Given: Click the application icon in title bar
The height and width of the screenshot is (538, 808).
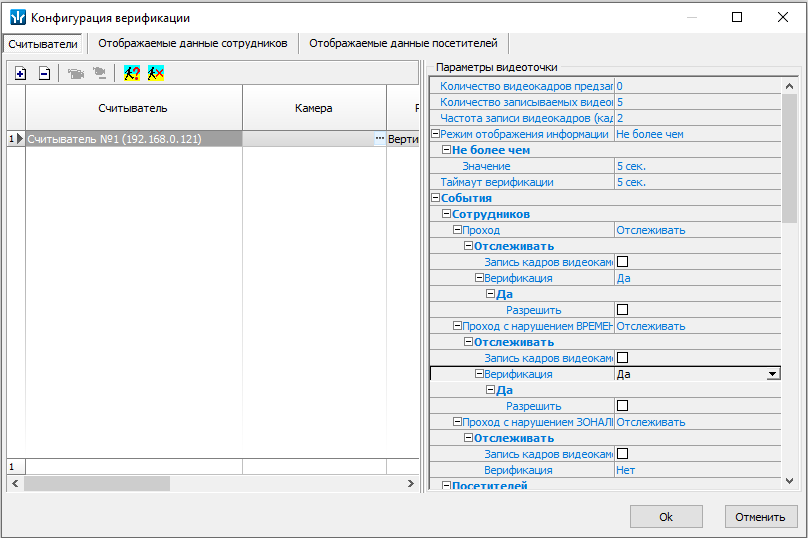Looking at the screenshot, I should click(x=17, y=18).
